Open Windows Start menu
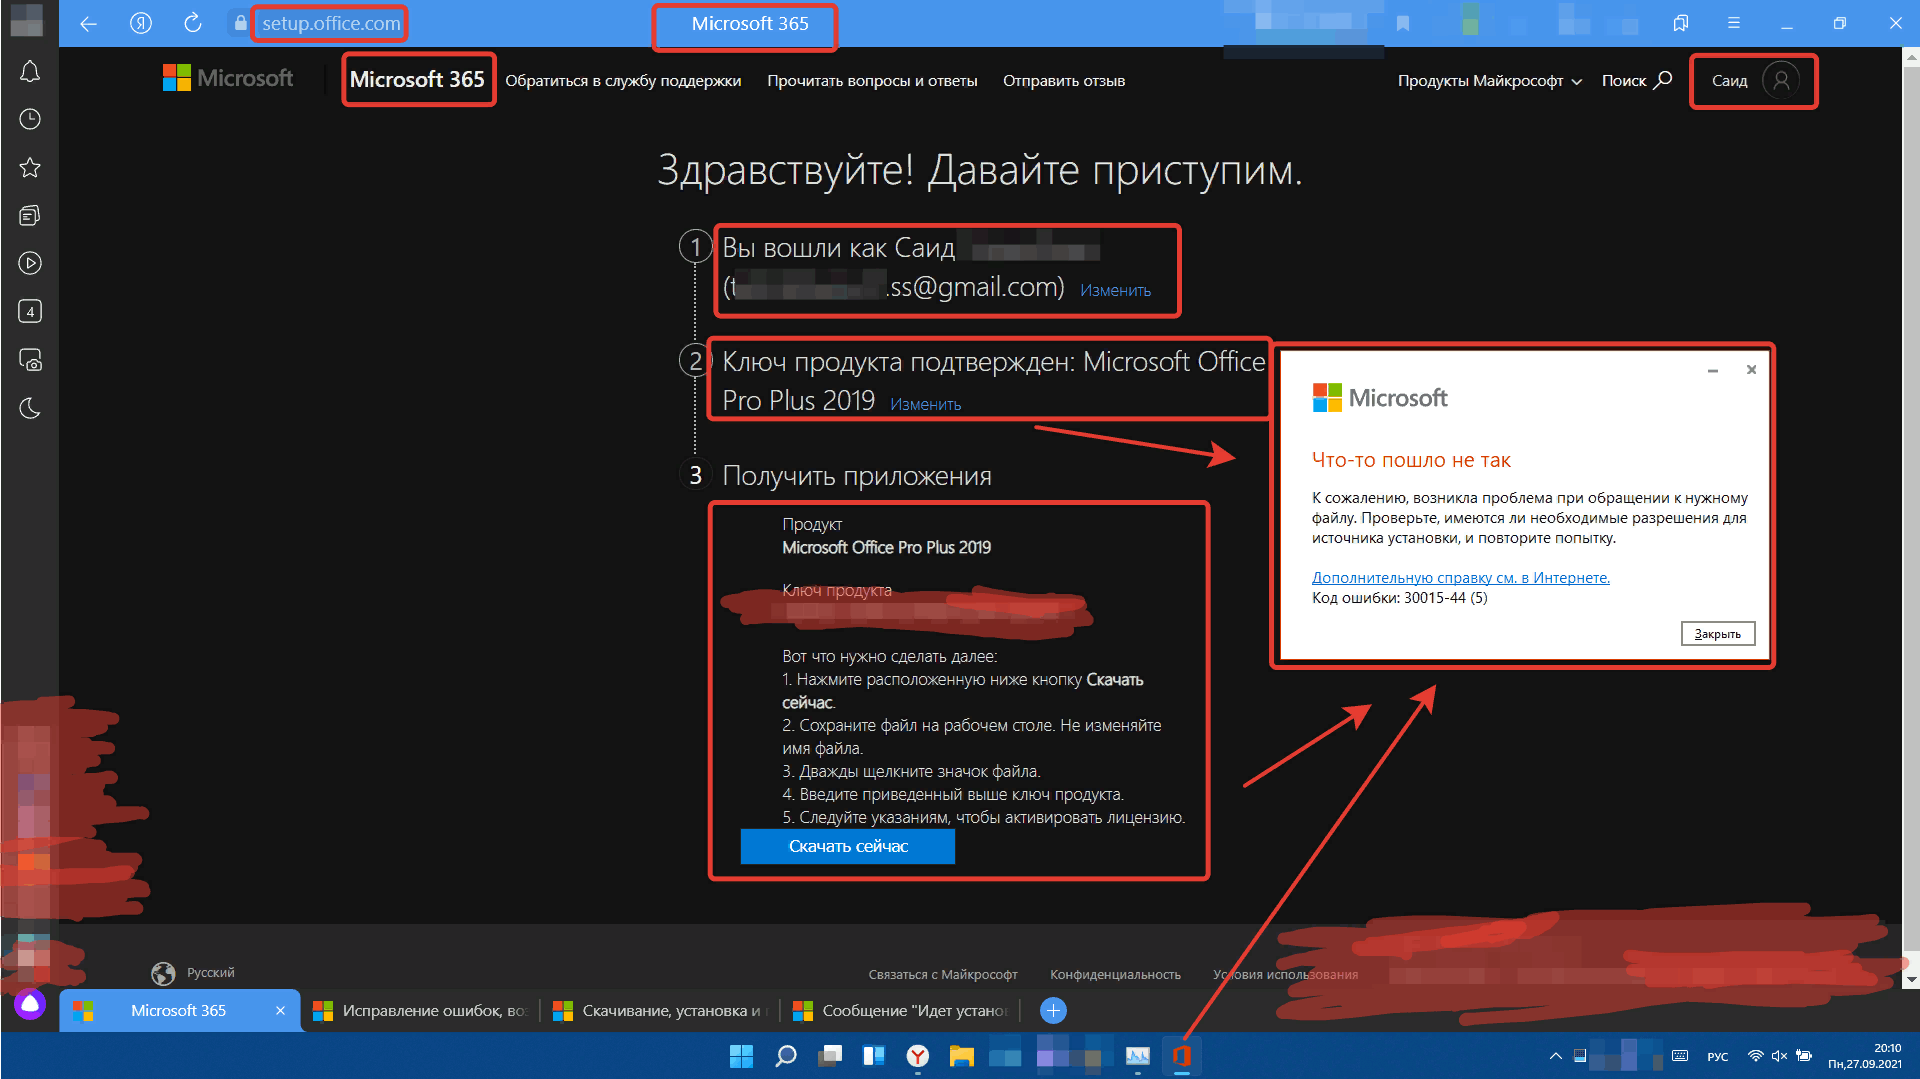Screen dimensions: 1920x1079 pos(741,1056)
